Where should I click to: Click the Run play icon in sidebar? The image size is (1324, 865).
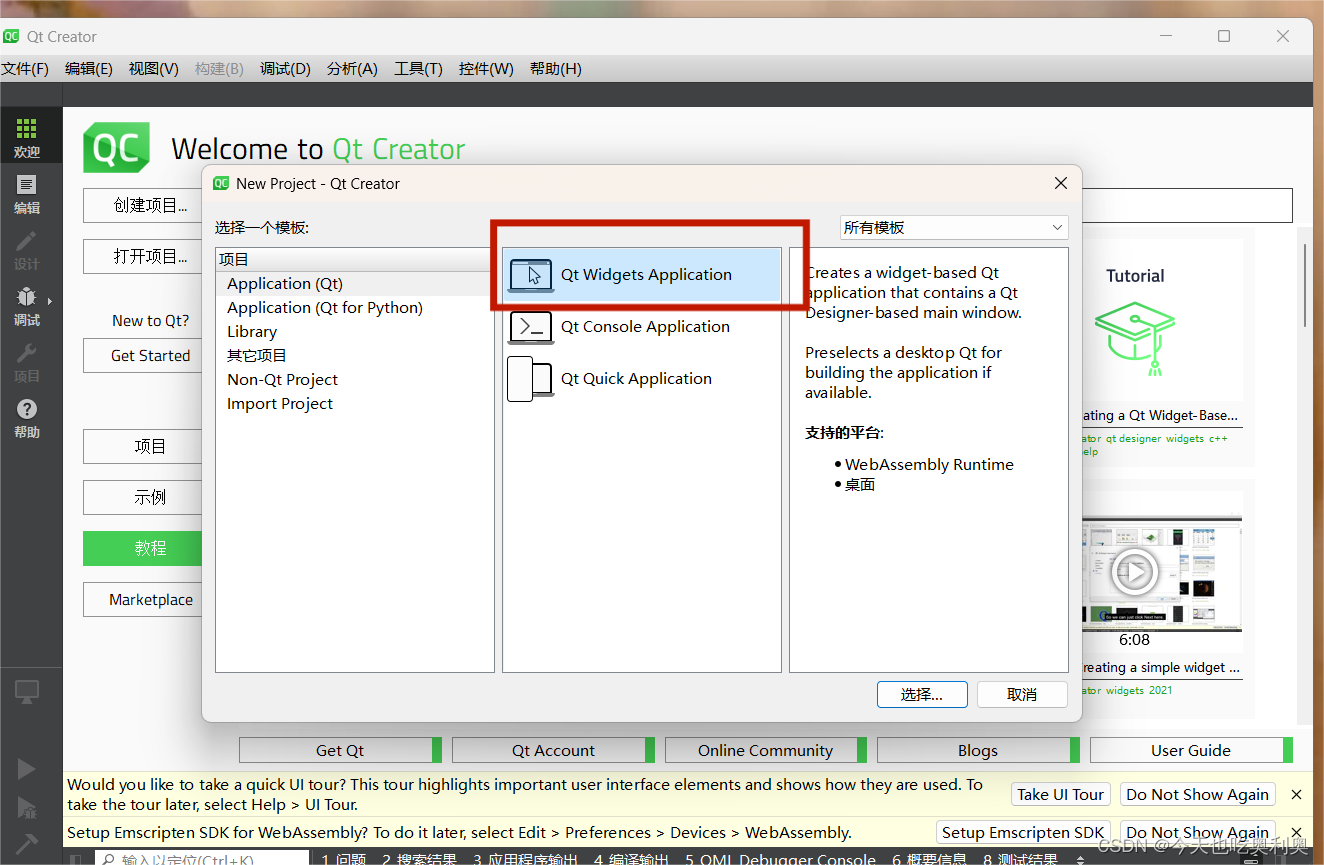pyautogui.click(x=27, y=768)
